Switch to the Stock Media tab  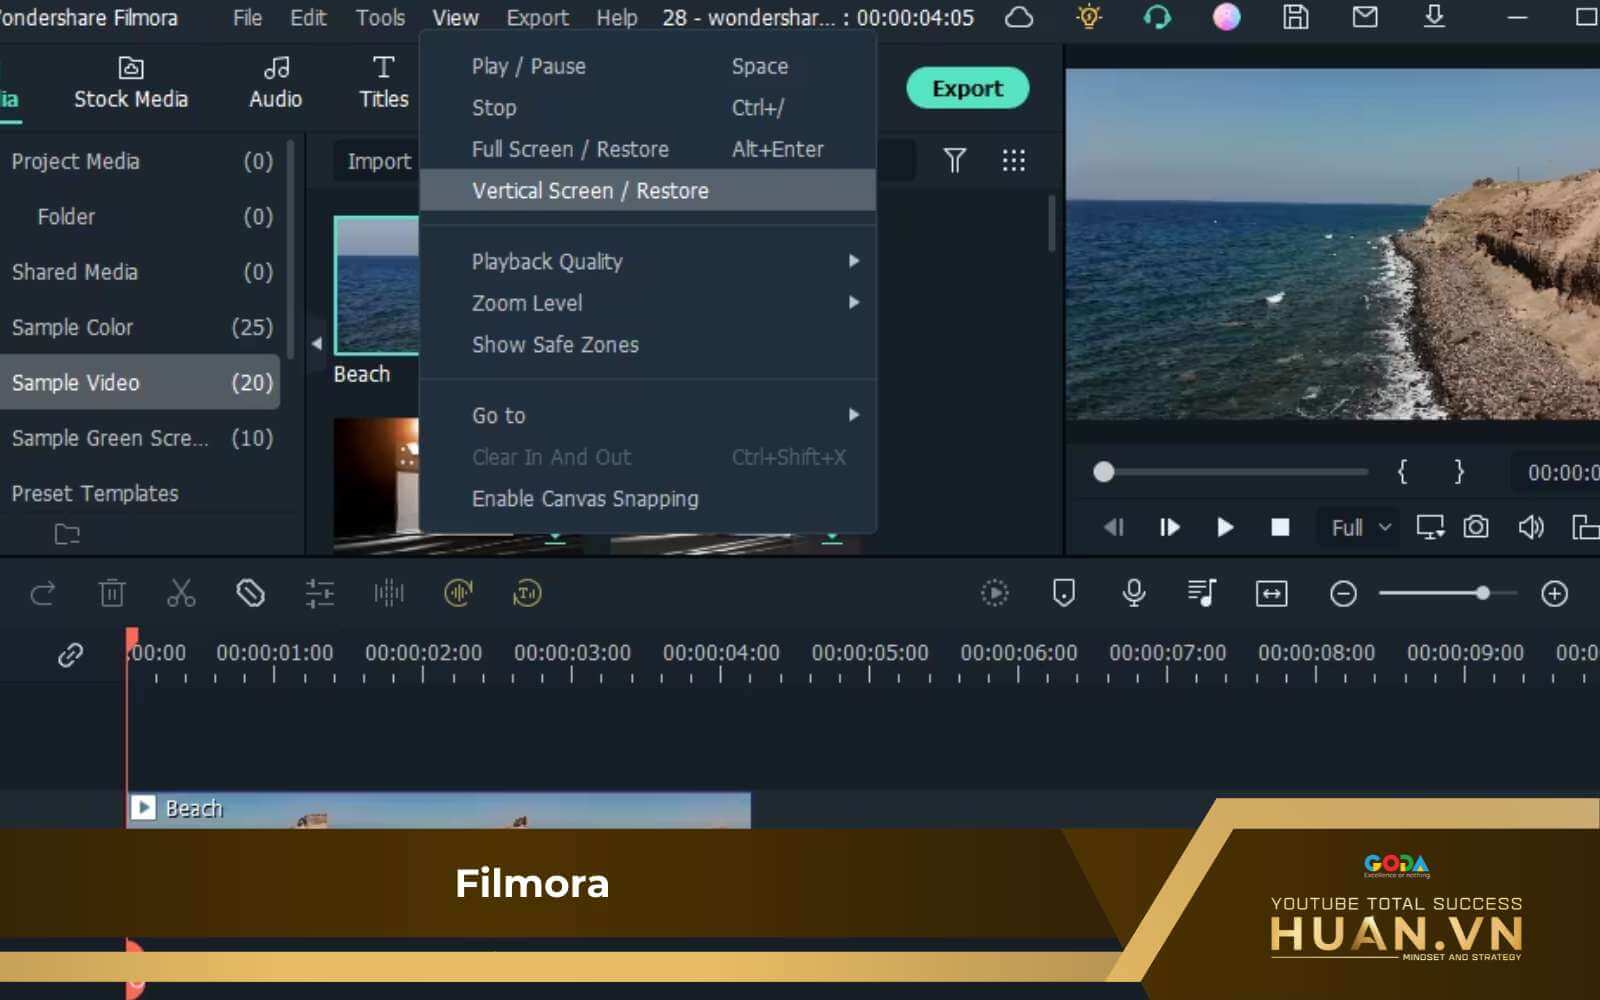[131, 84]
